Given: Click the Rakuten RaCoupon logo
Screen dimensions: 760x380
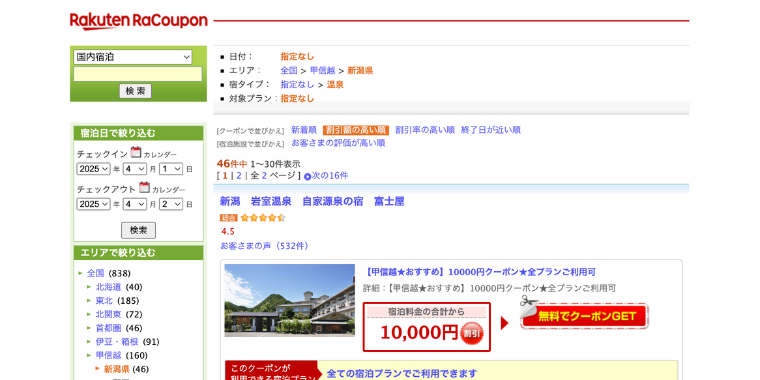Looking at the screenshot, I should [139, 21].
